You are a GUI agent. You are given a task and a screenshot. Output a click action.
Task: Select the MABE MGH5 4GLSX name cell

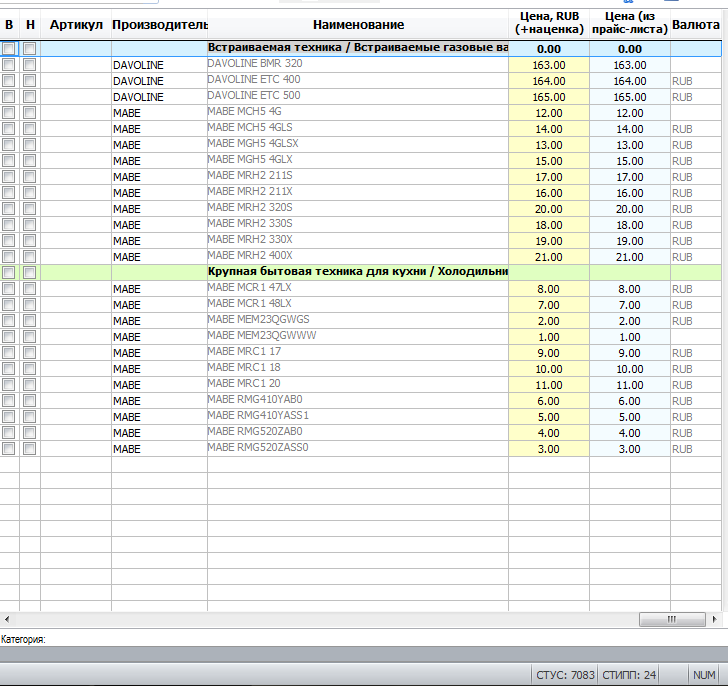[x=358, y=145]
